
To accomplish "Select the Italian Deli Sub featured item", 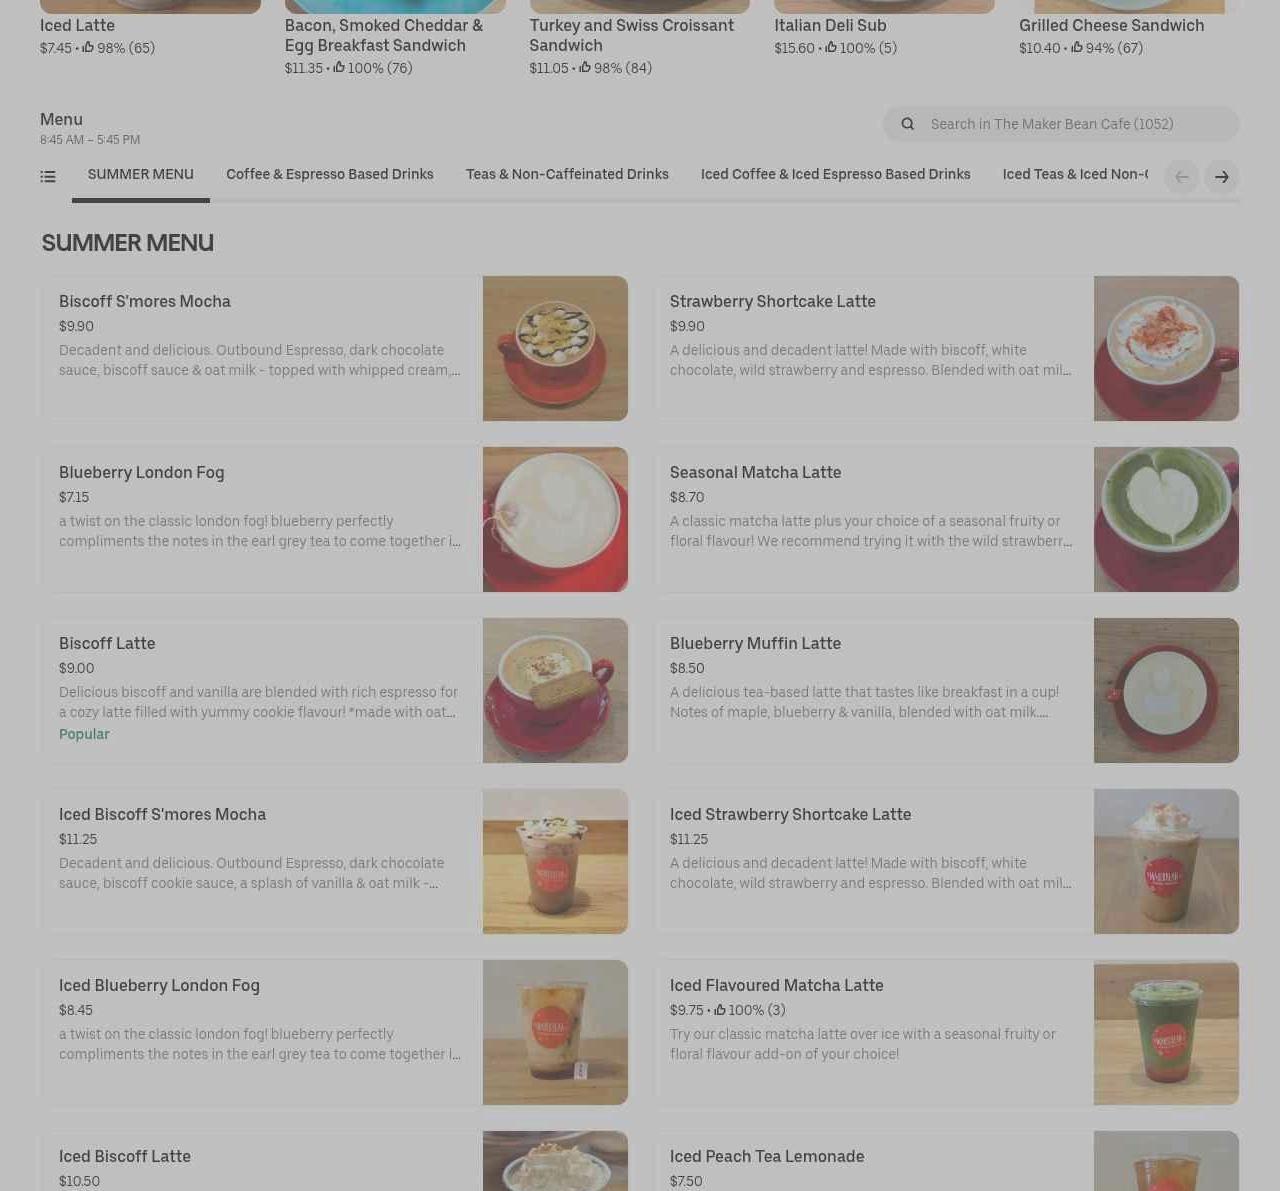I will 884,28.
